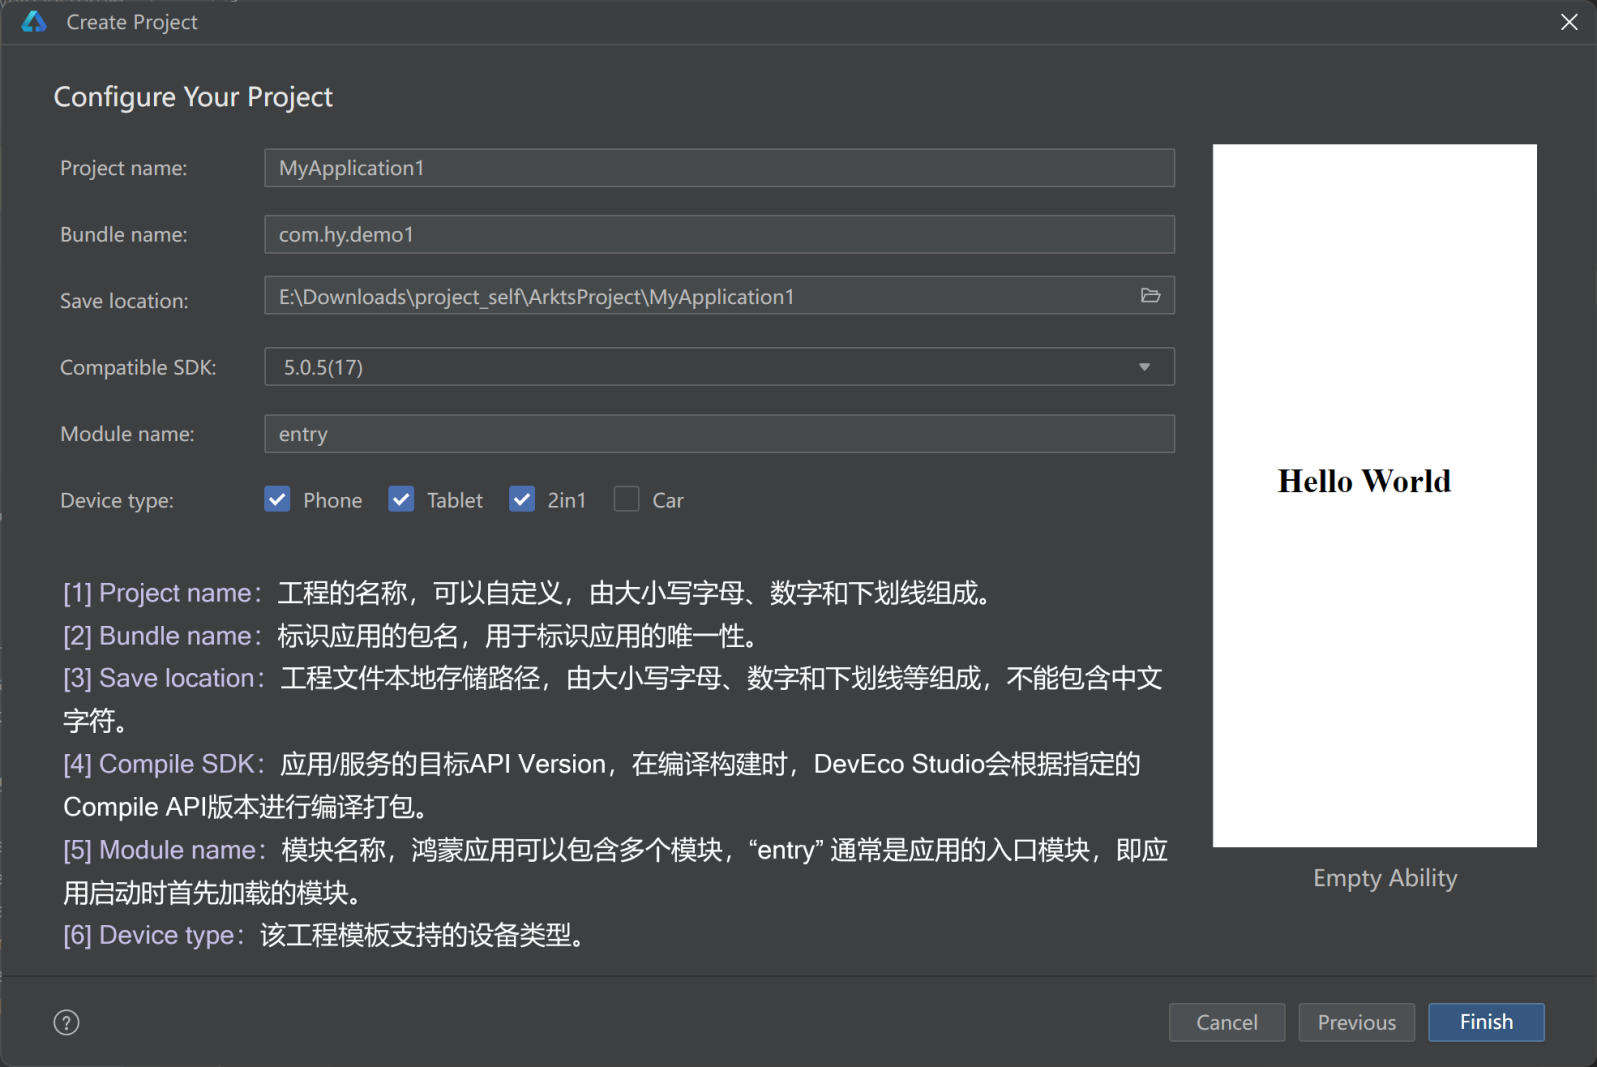Image resolution: width=1597 pixels, height=1067 pixels.
Task: Click the Module name label
Action: tap(127, 434)
